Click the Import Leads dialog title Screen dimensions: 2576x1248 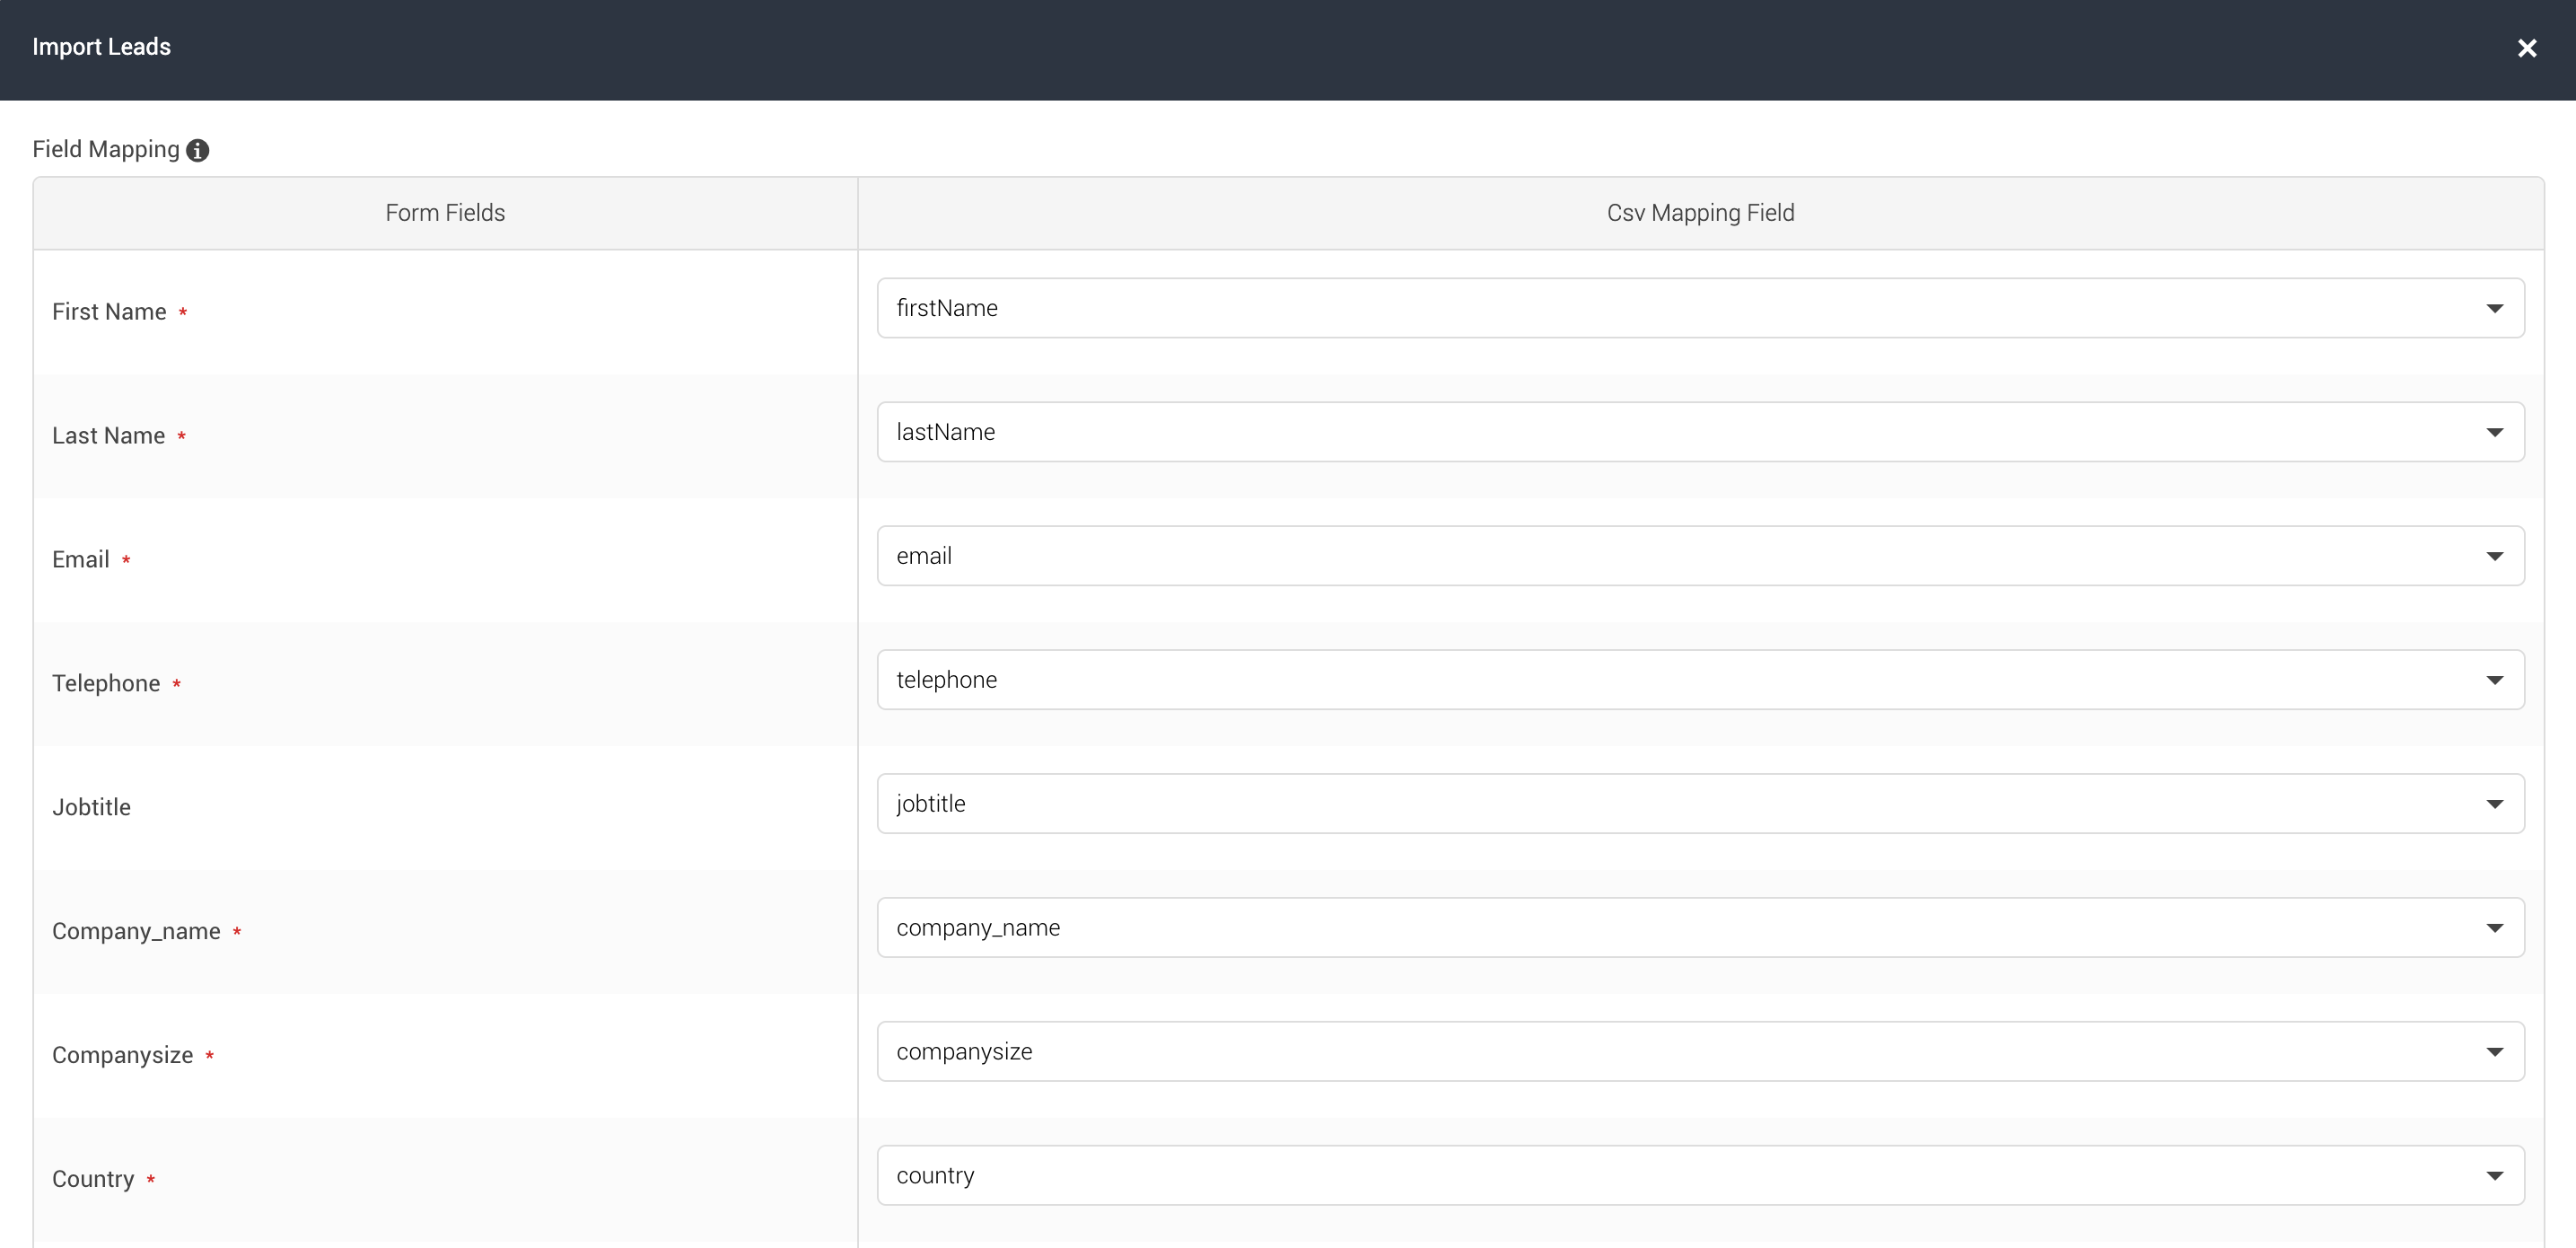(x=101, y=46)
